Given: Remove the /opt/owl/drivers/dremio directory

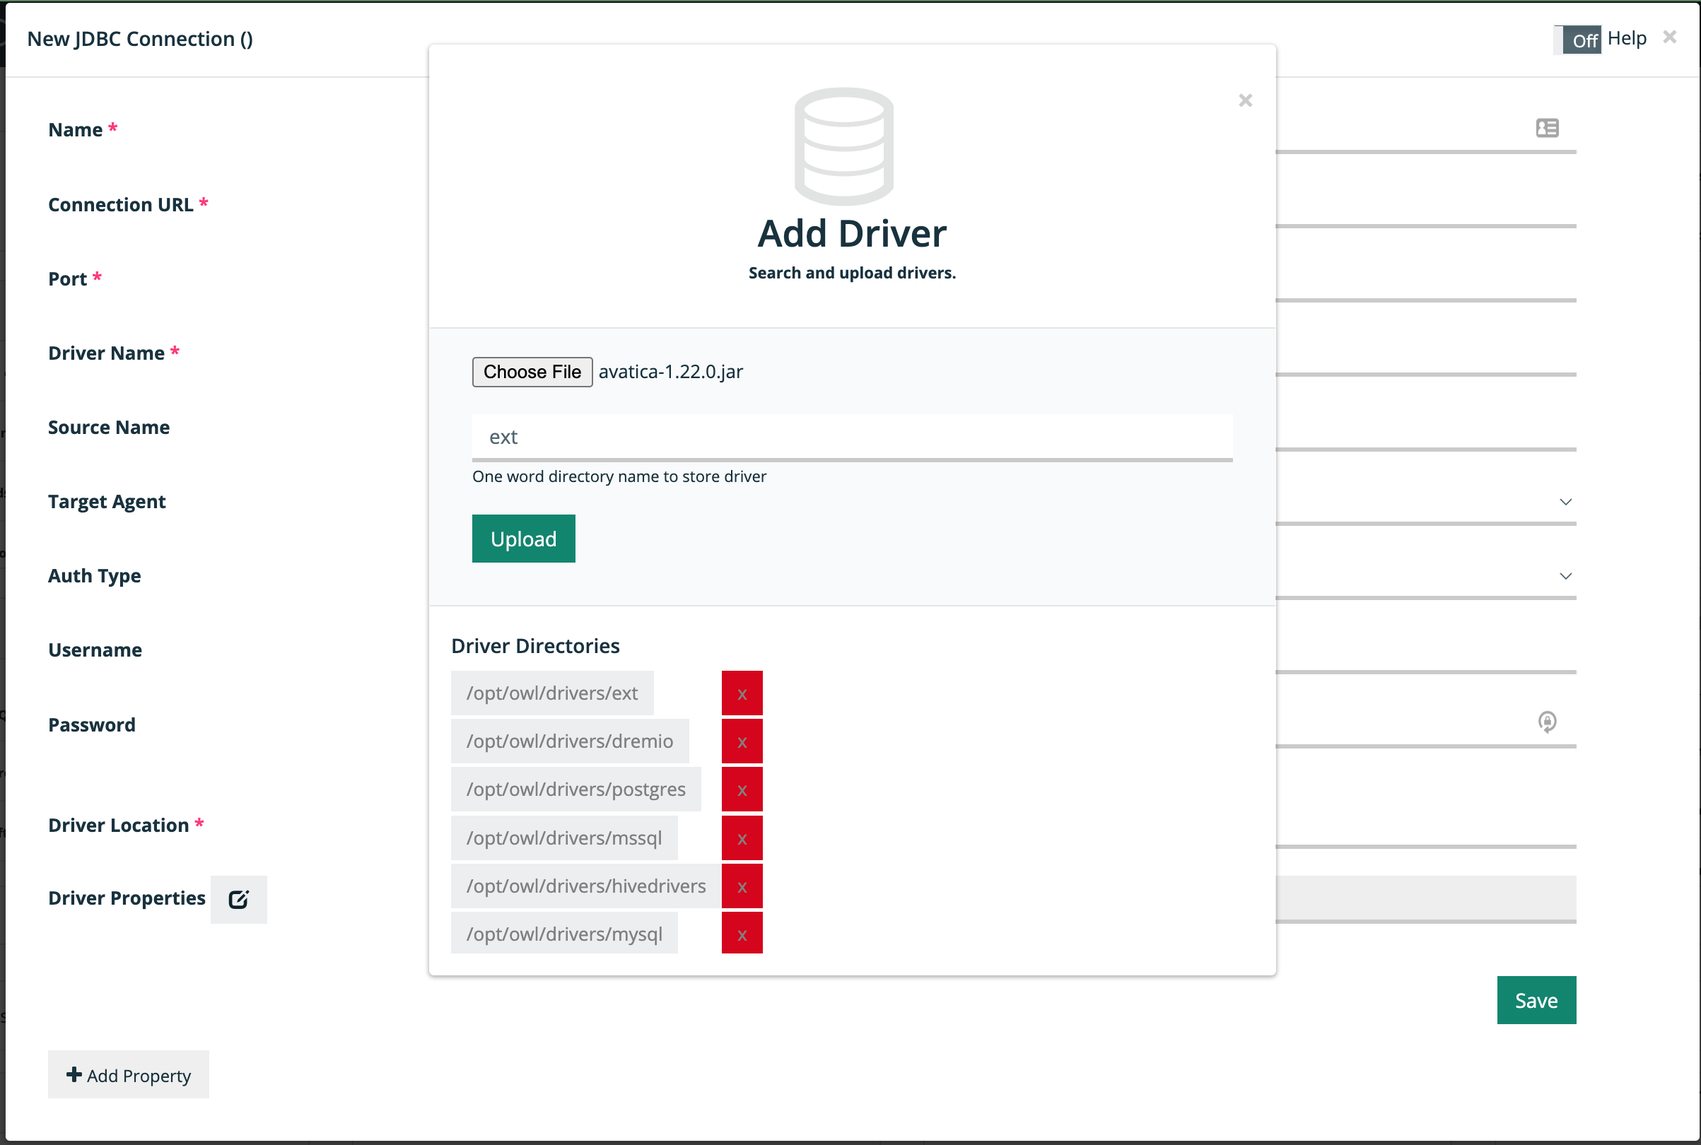Looking at the screenshot, I should (x=742, y=740).
